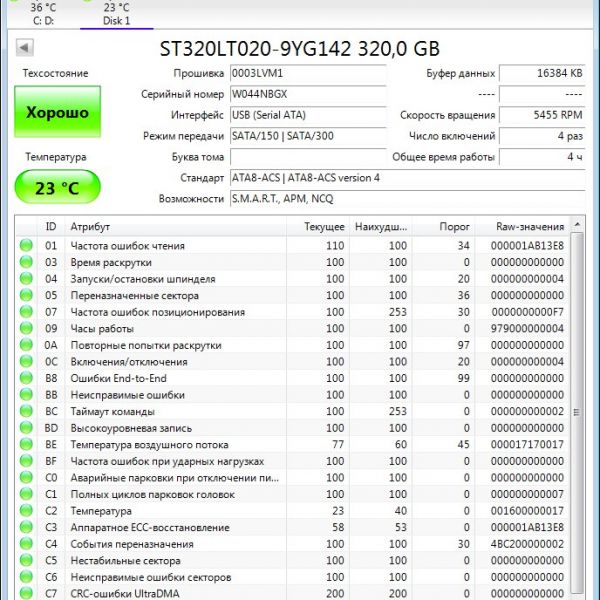
Task: Click the disk title ST320LT020-9YG142 320,0 GB
Action: point(300,49)
